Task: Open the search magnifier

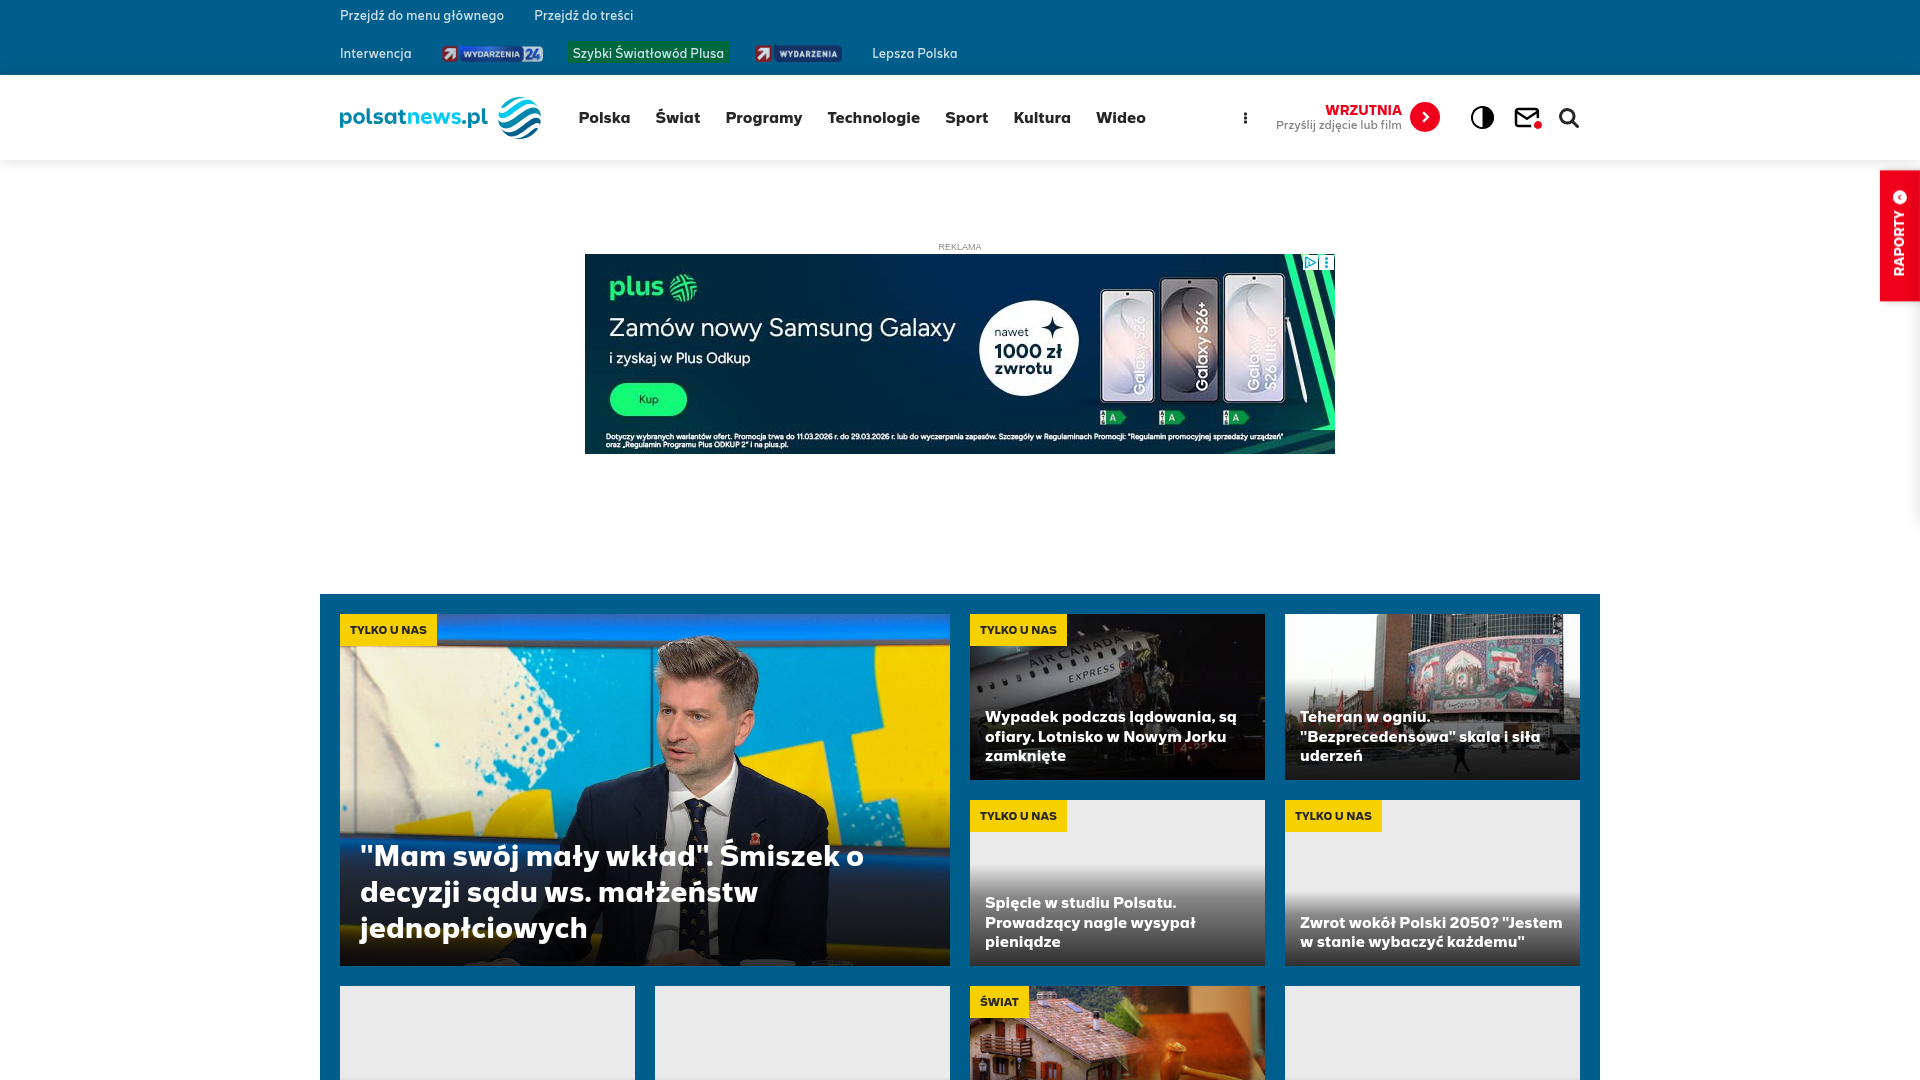Action: point(1569,118)
